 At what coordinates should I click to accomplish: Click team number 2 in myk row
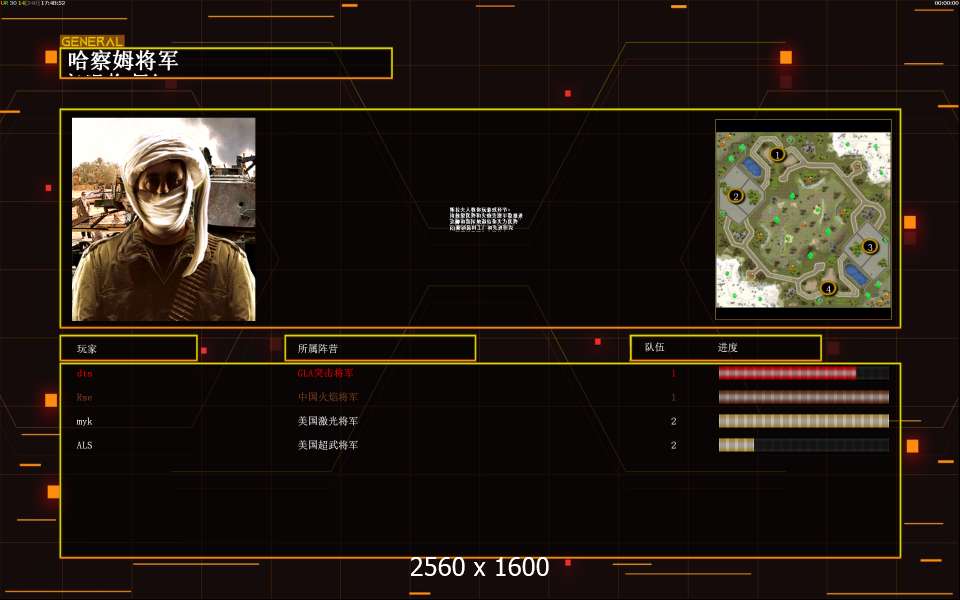(x=673, y=421)
